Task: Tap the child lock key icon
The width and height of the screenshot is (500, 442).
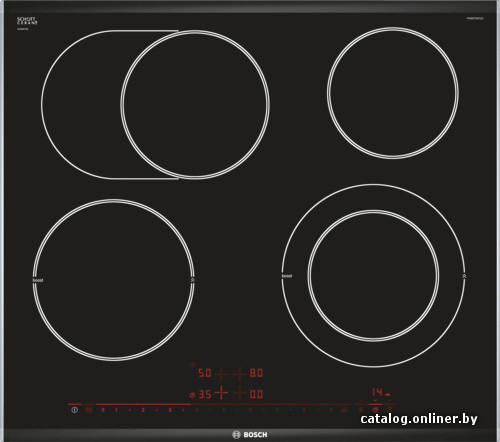Action: tap(89, 410)
